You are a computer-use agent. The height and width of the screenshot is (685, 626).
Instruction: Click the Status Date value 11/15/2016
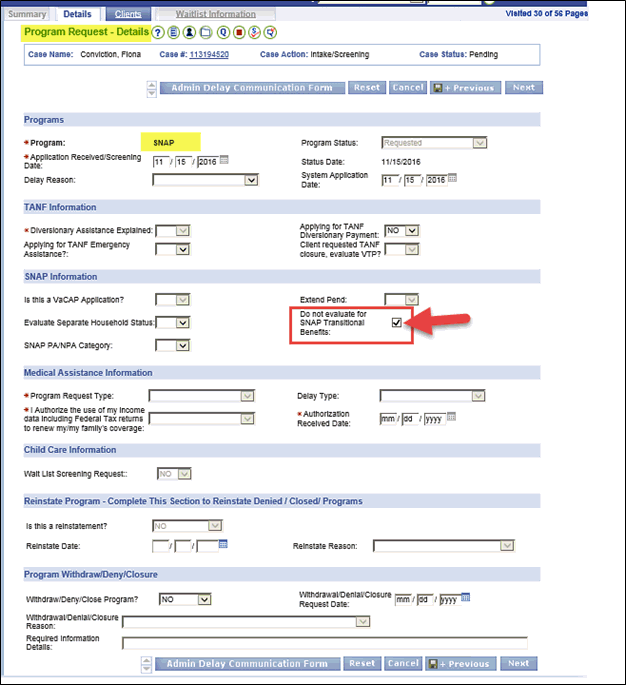tap(401, 162)
